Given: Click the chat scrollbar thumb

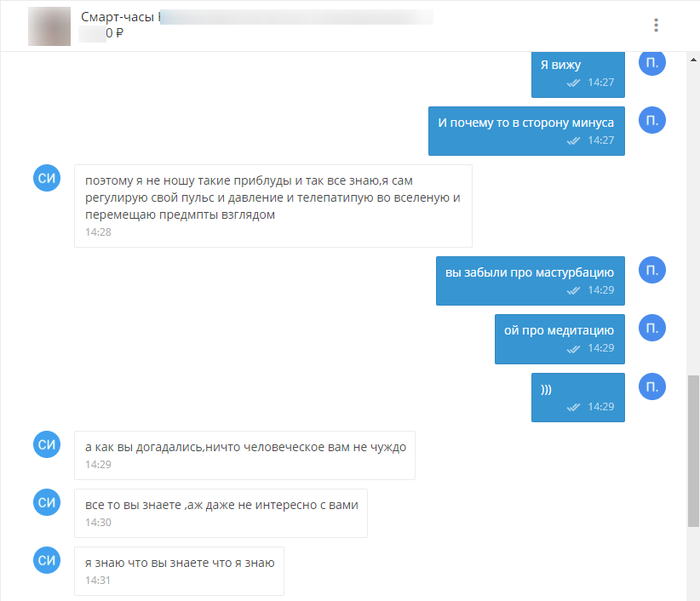Looking at the screenshot, I should click(x=693, y=451).
